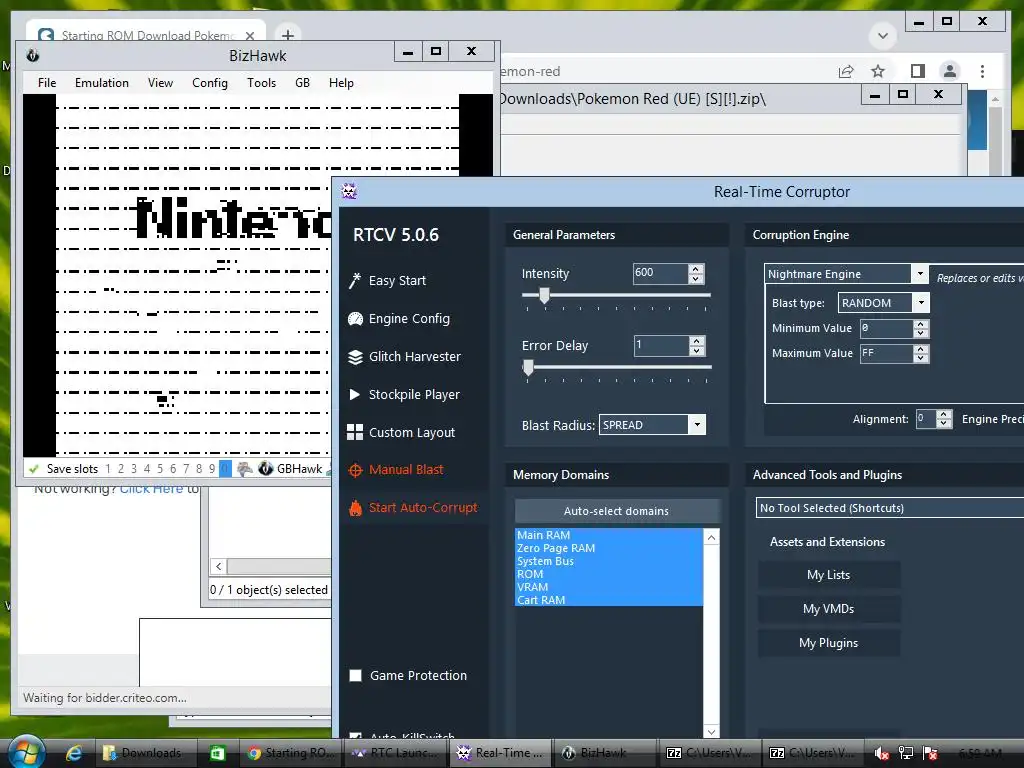This screenshot has height=768, width=1024.
Task: Open No Tool Selected (Shortcuts) dropdown
Action: click(889, 507)
